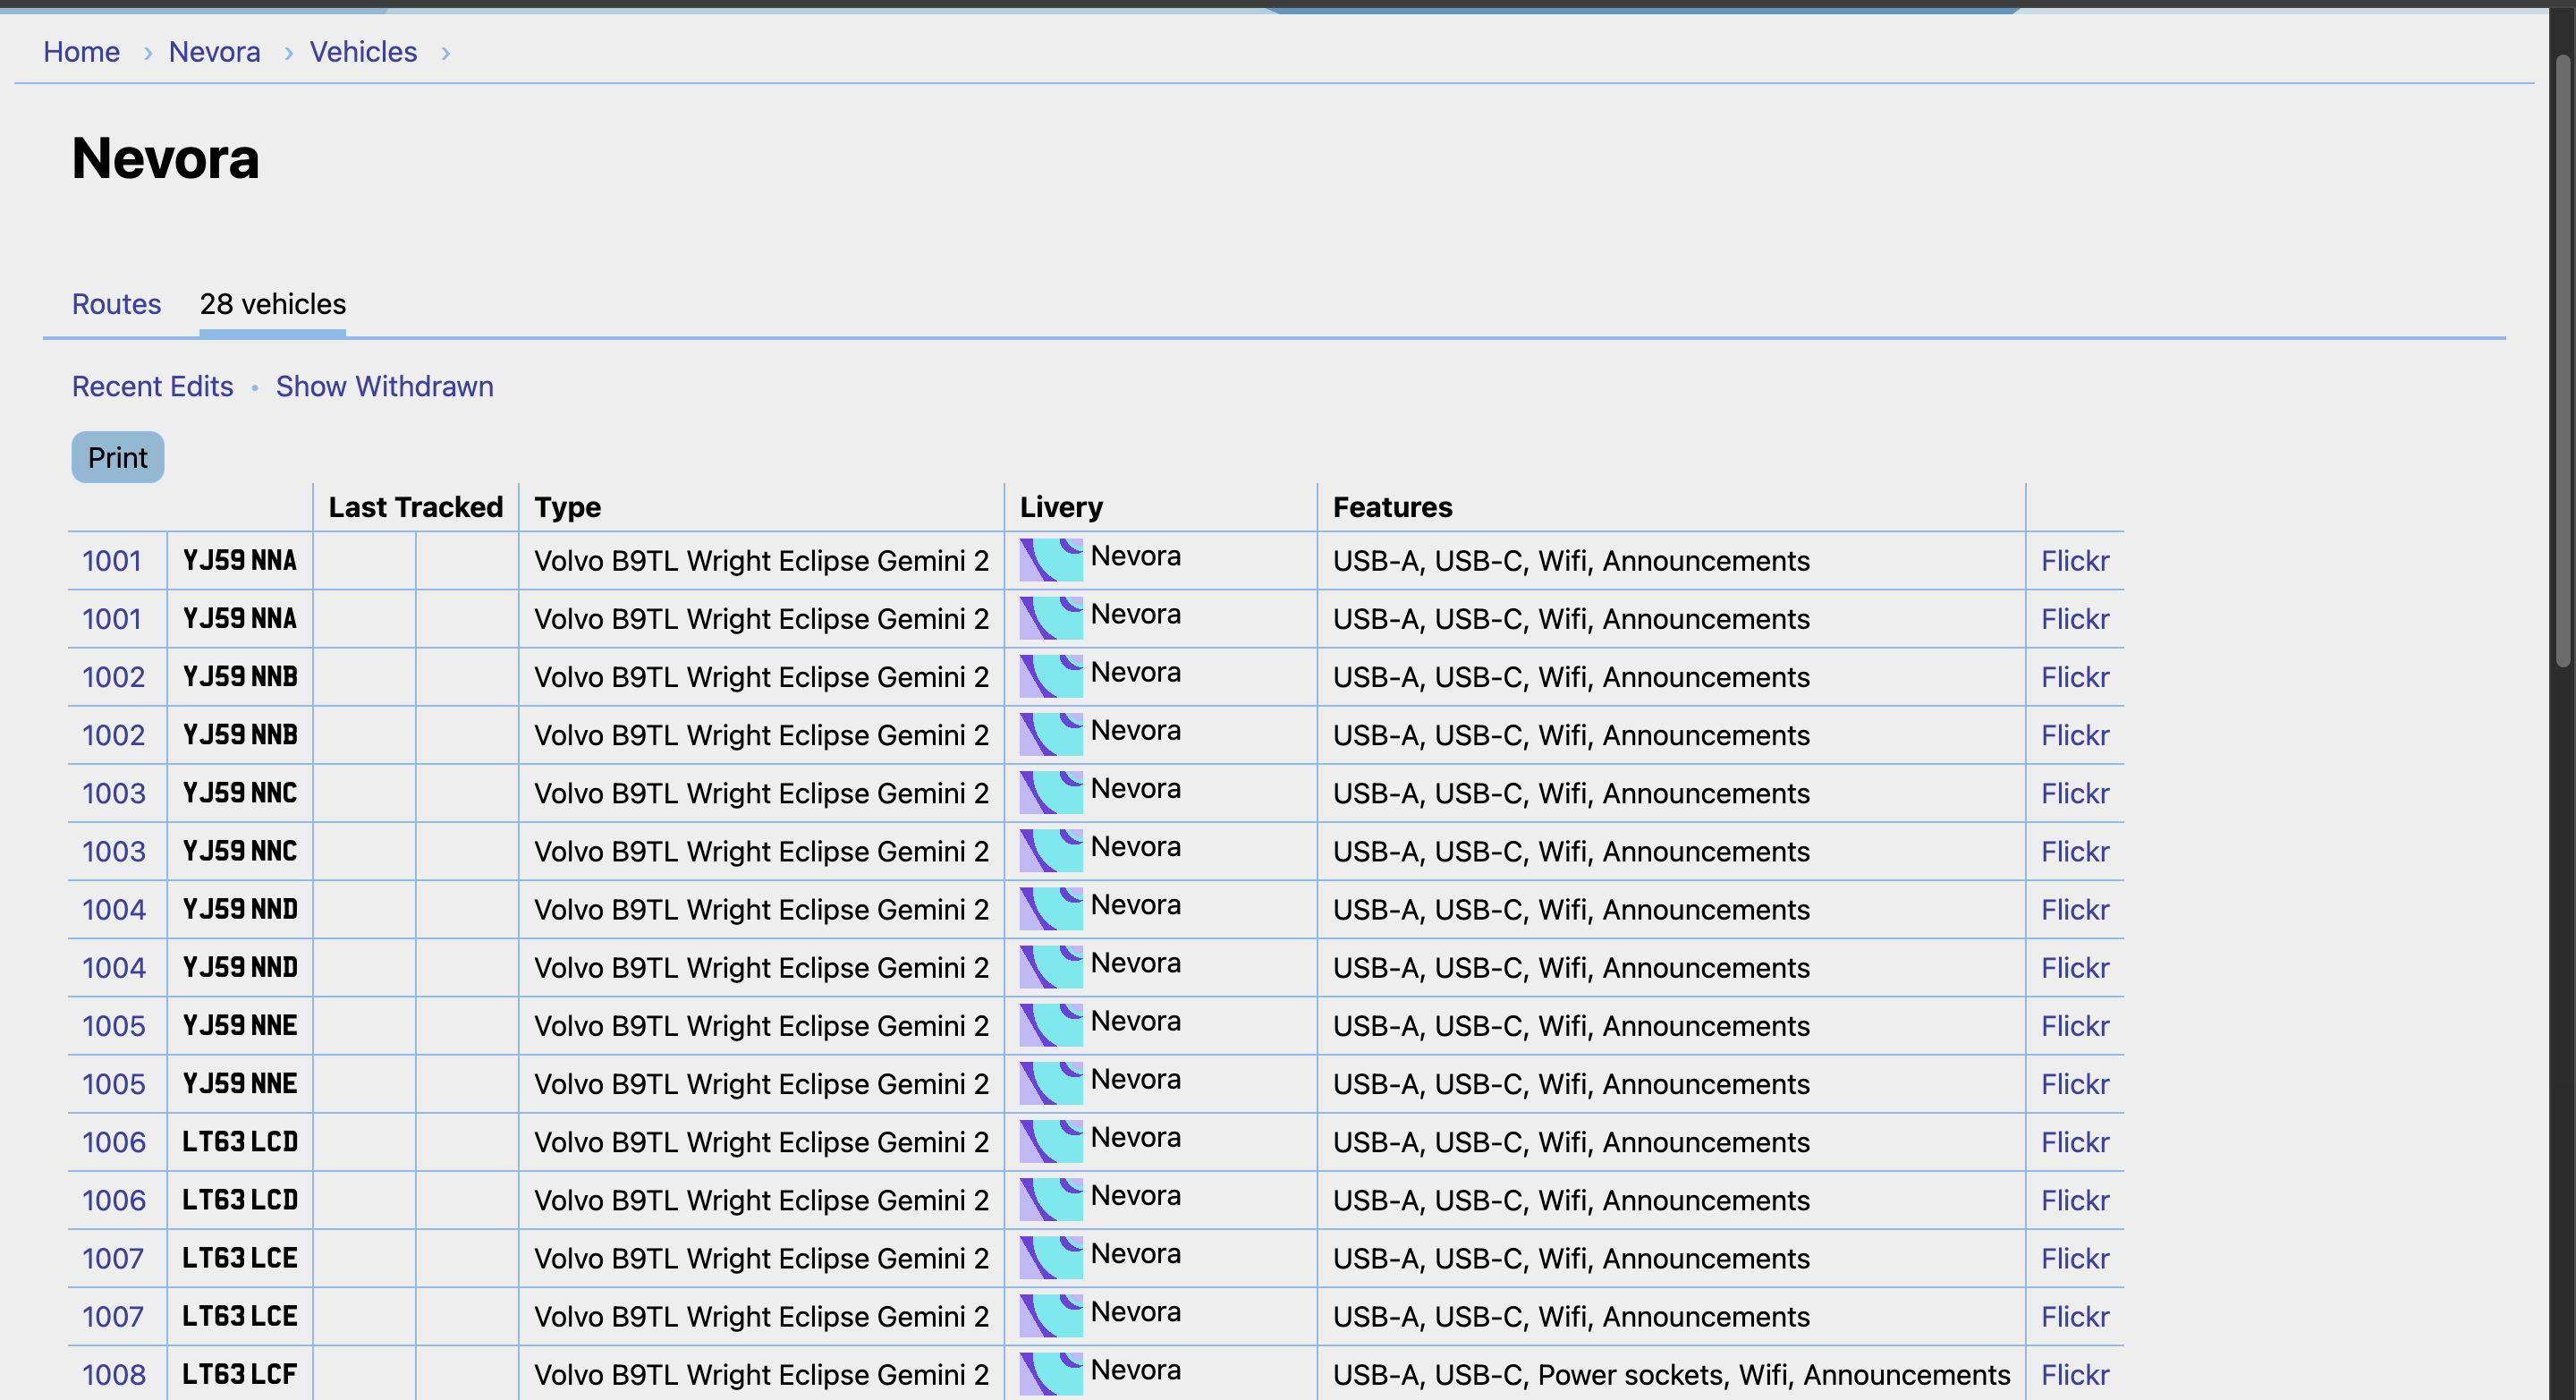
Task: Click the livery swatch in the second YJ59 NNE row
Action: point(1051,1083)
